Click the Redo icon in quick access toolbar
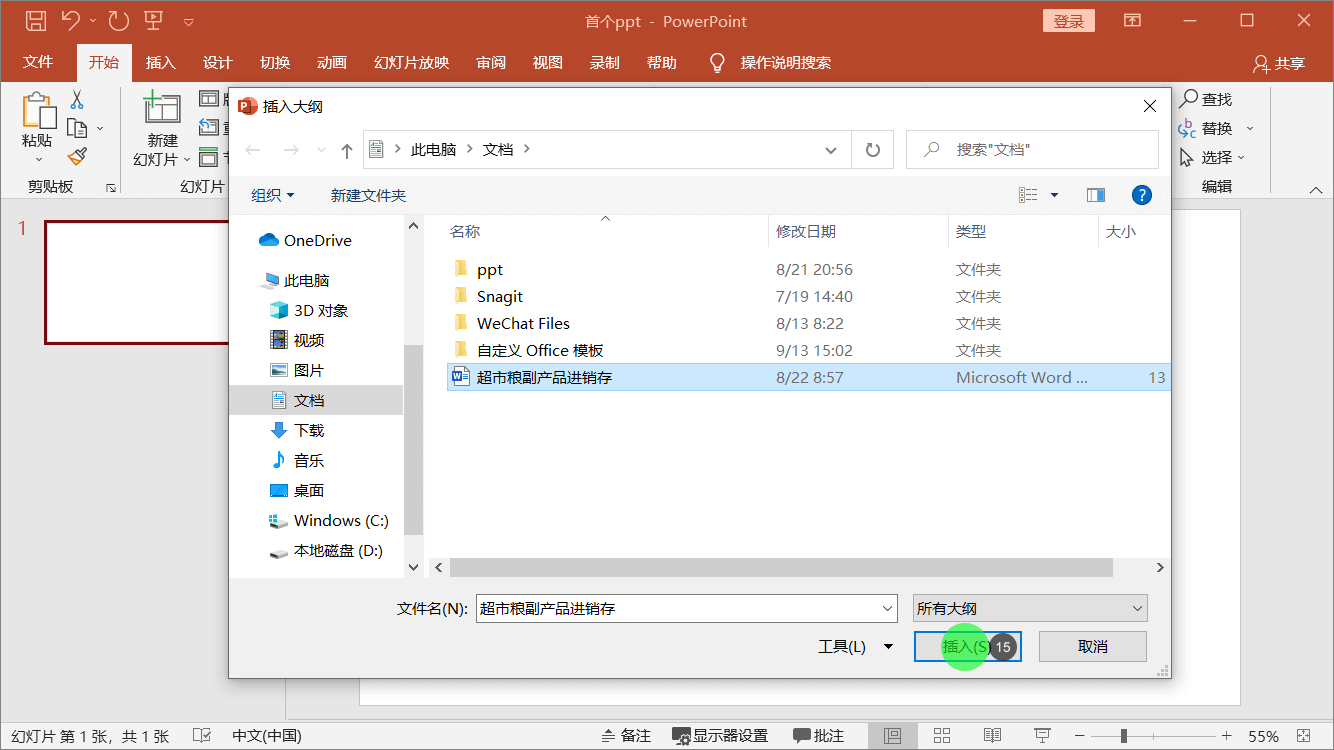1334x750 pixels. (x=118, y=20)
